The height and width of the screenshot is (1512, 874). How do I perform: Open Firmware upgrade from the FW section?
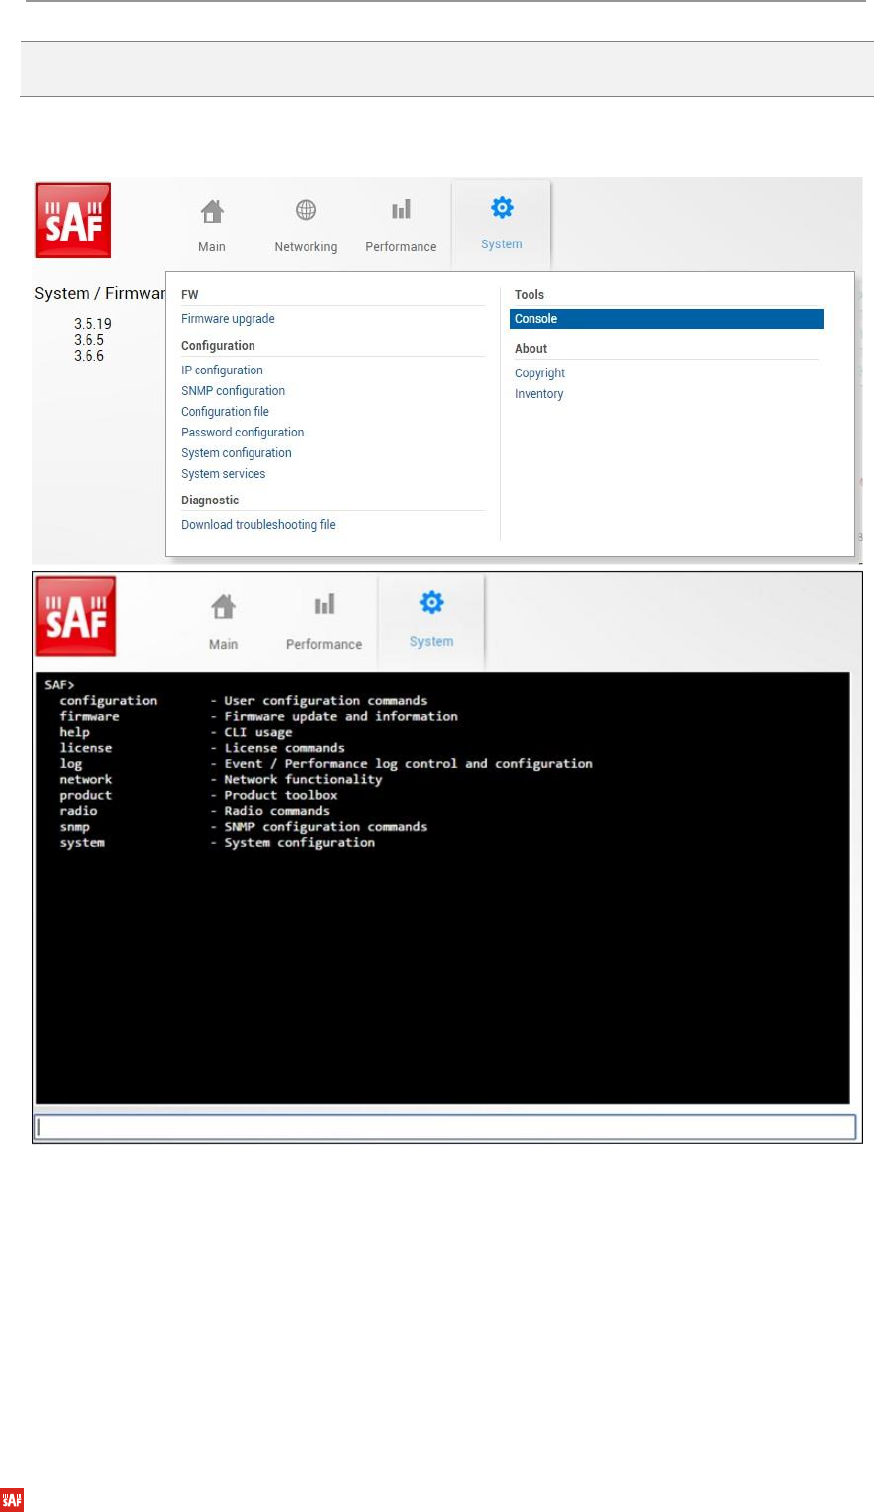(x=228, y=319)
